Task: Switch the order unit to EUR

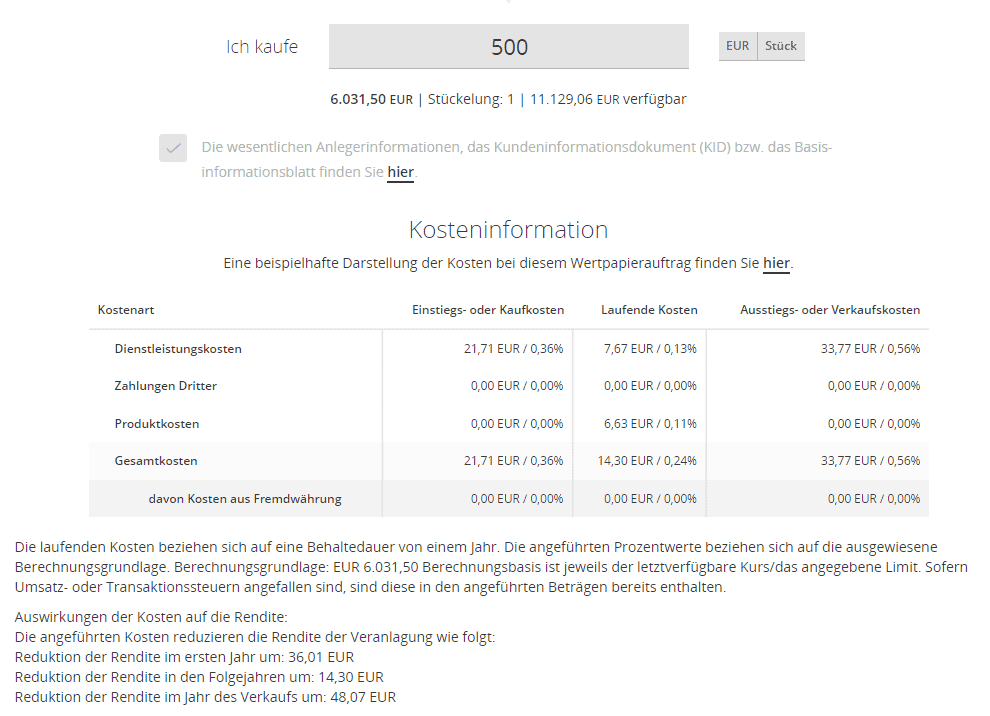Action: pos(737,46)
